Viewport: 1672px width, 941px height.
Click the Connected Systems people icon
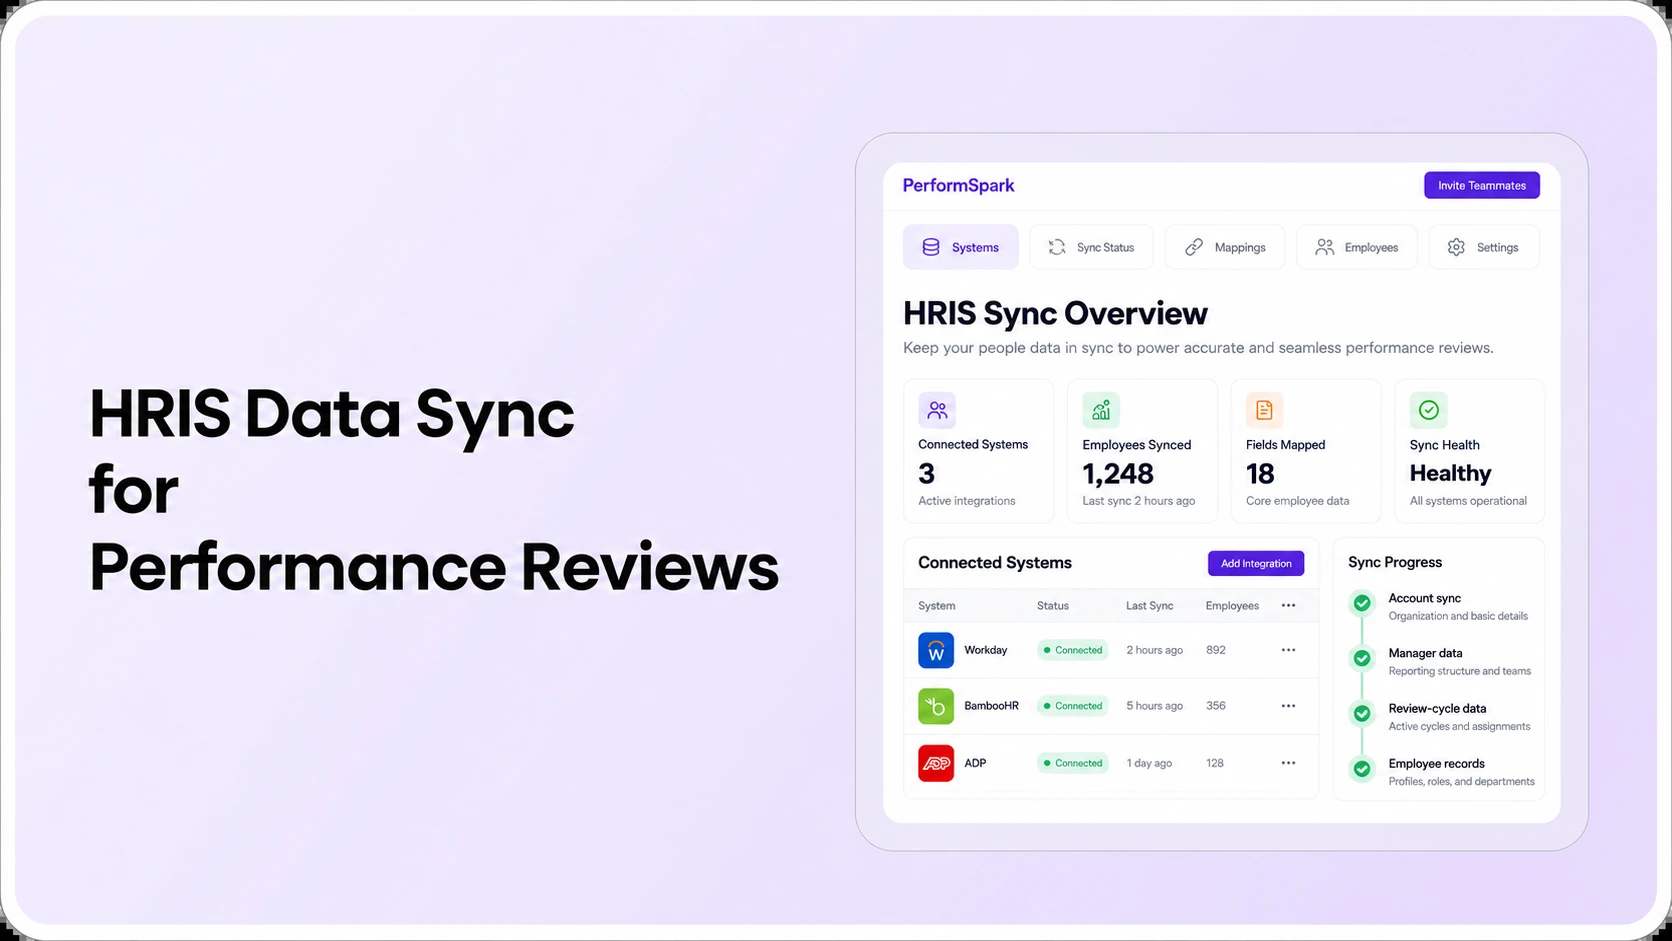coord(937,410)
